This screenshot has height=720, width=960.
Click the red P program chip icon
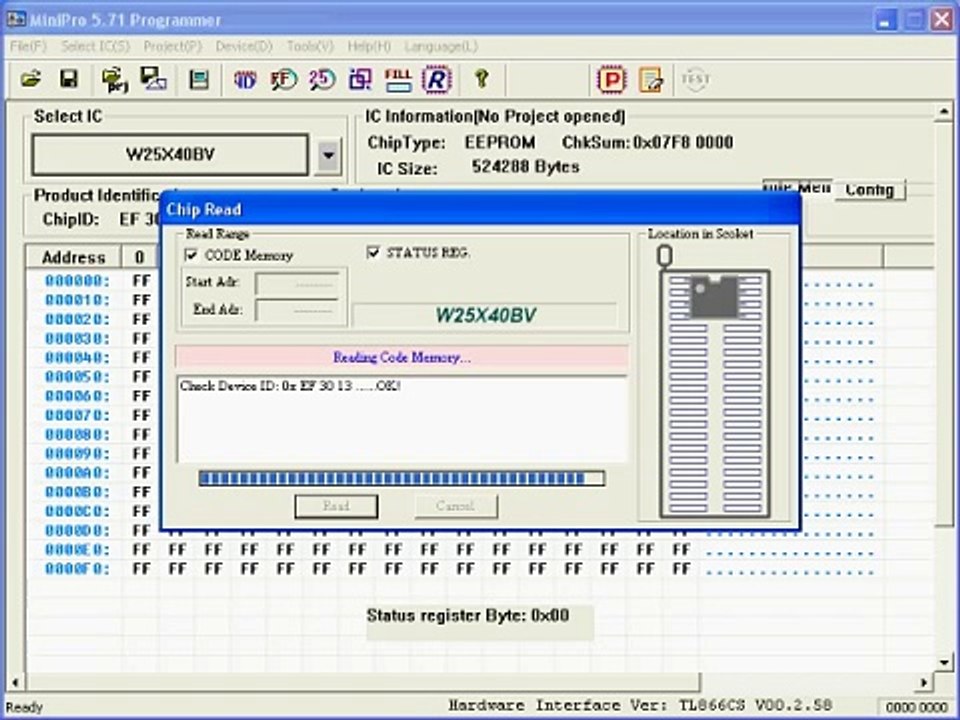point(611,80)
